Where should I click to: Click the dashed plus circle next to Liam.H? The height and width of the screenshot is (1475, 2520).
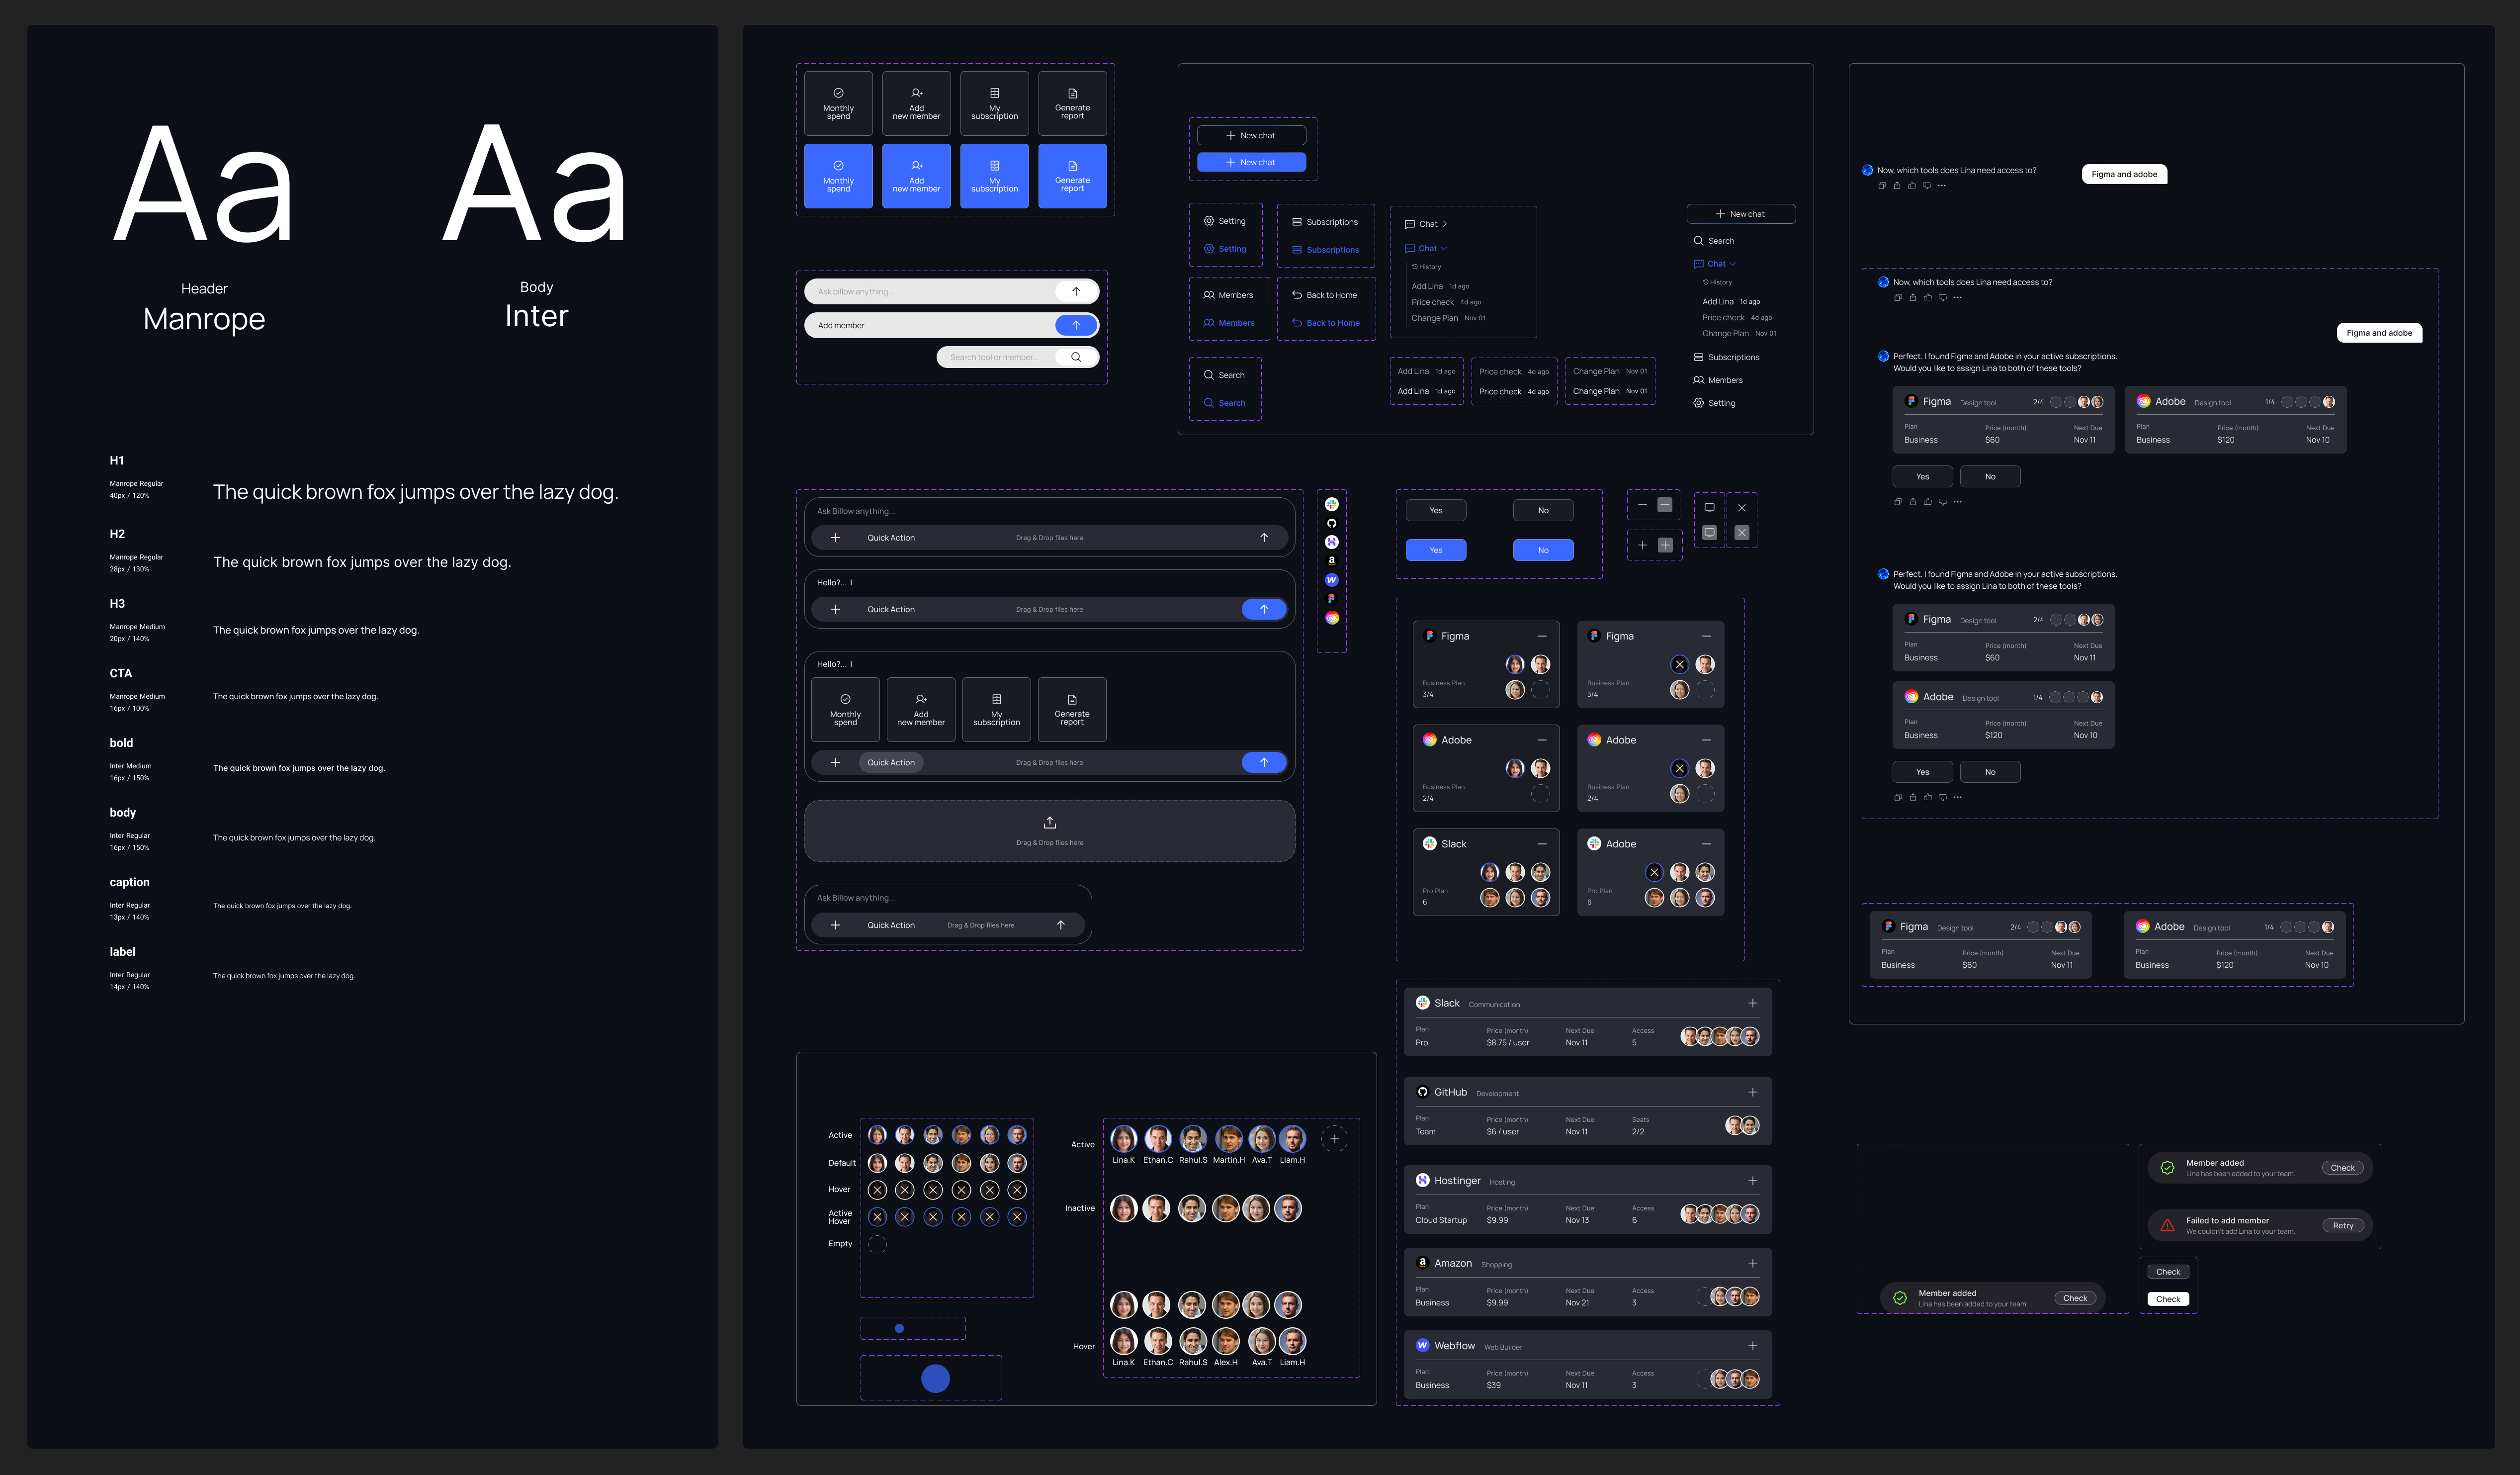click(1334, 1139)
